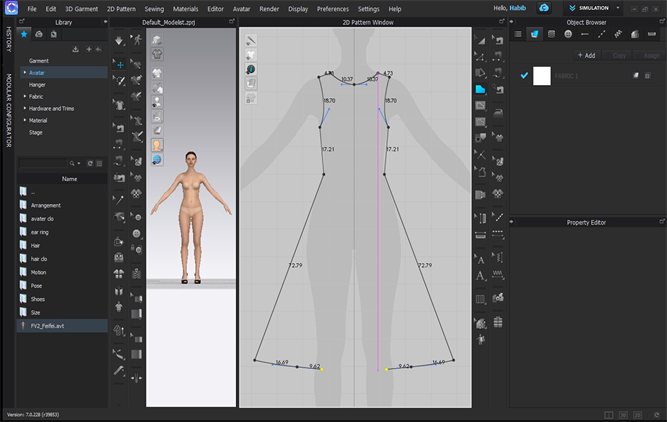The image size is (667, 422).
Task: Click the Copy button in Object Browser
Action: [619, 55]
